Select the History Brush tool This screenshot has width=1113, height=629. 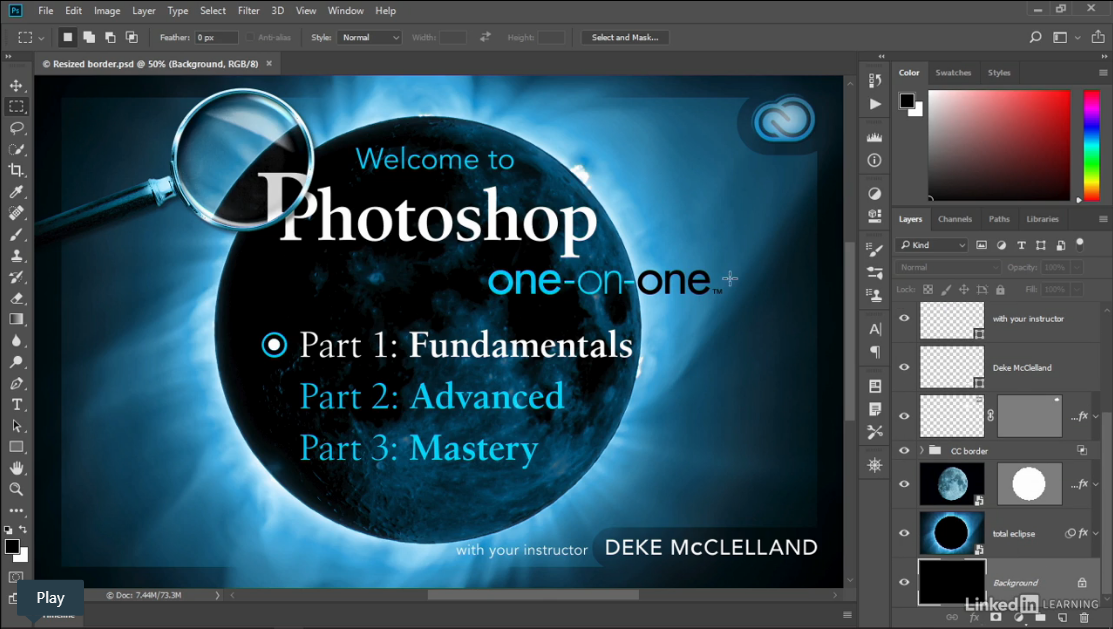tap(16, 277)
